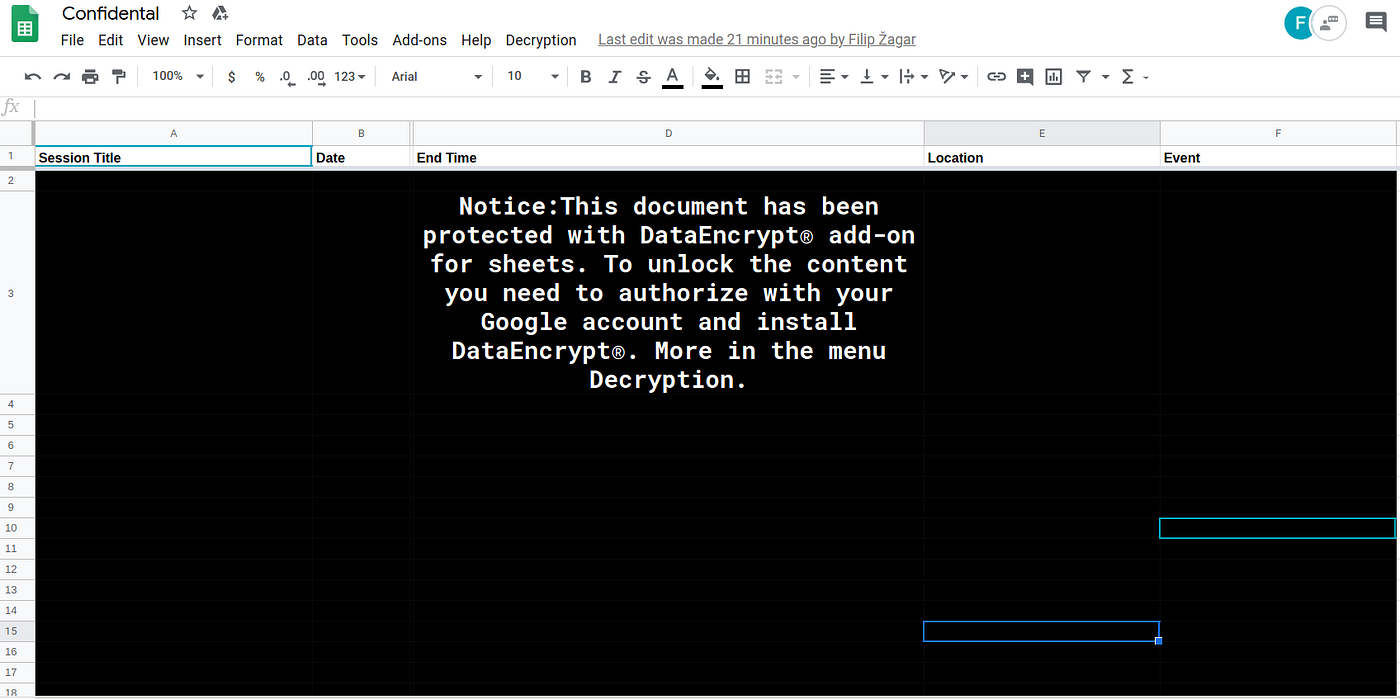The height and width of the screenshot is (699, 1400).
Task: Open the Borders tool
Action: pos(742,76)
